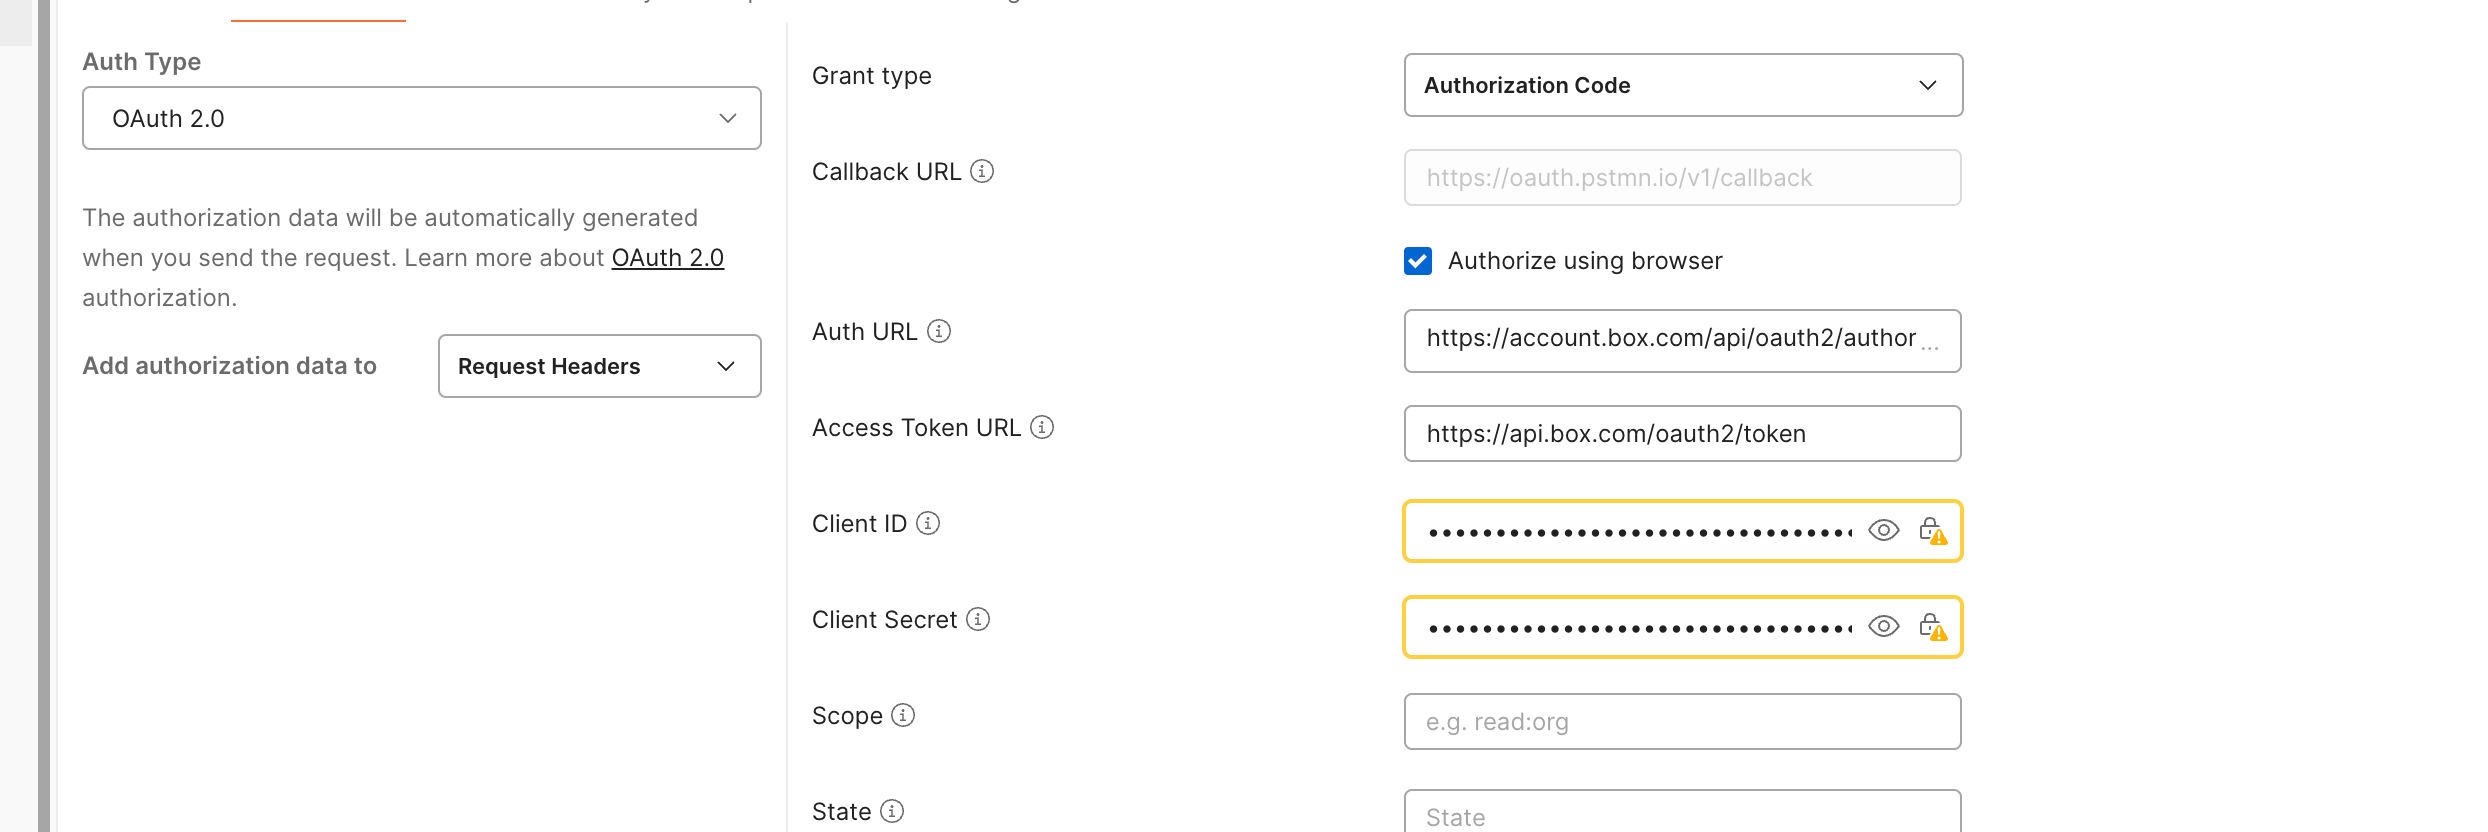Focus the Scope input field
Image resolution: width=2488 pixels, height=832 pixels.
click(1682, 722)
